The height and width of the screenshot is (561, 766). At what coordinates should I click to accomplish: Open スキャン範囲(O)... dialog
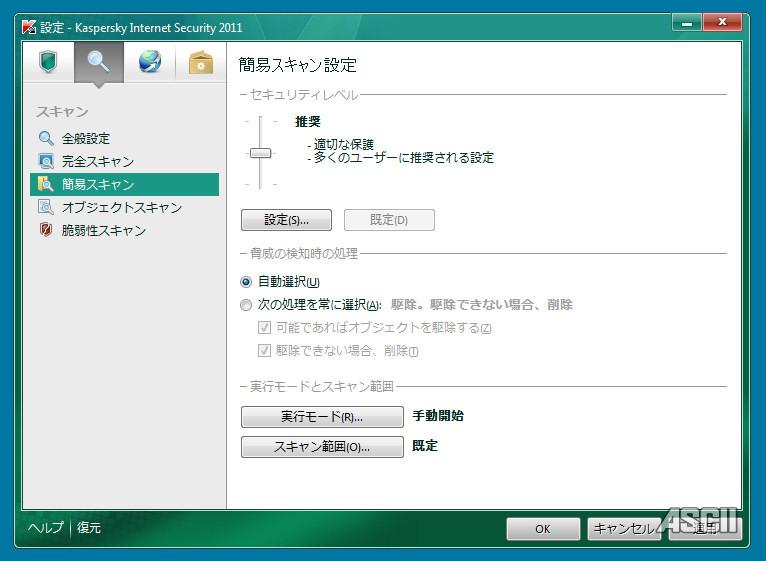pyautogui.click(x=322, y=447)
